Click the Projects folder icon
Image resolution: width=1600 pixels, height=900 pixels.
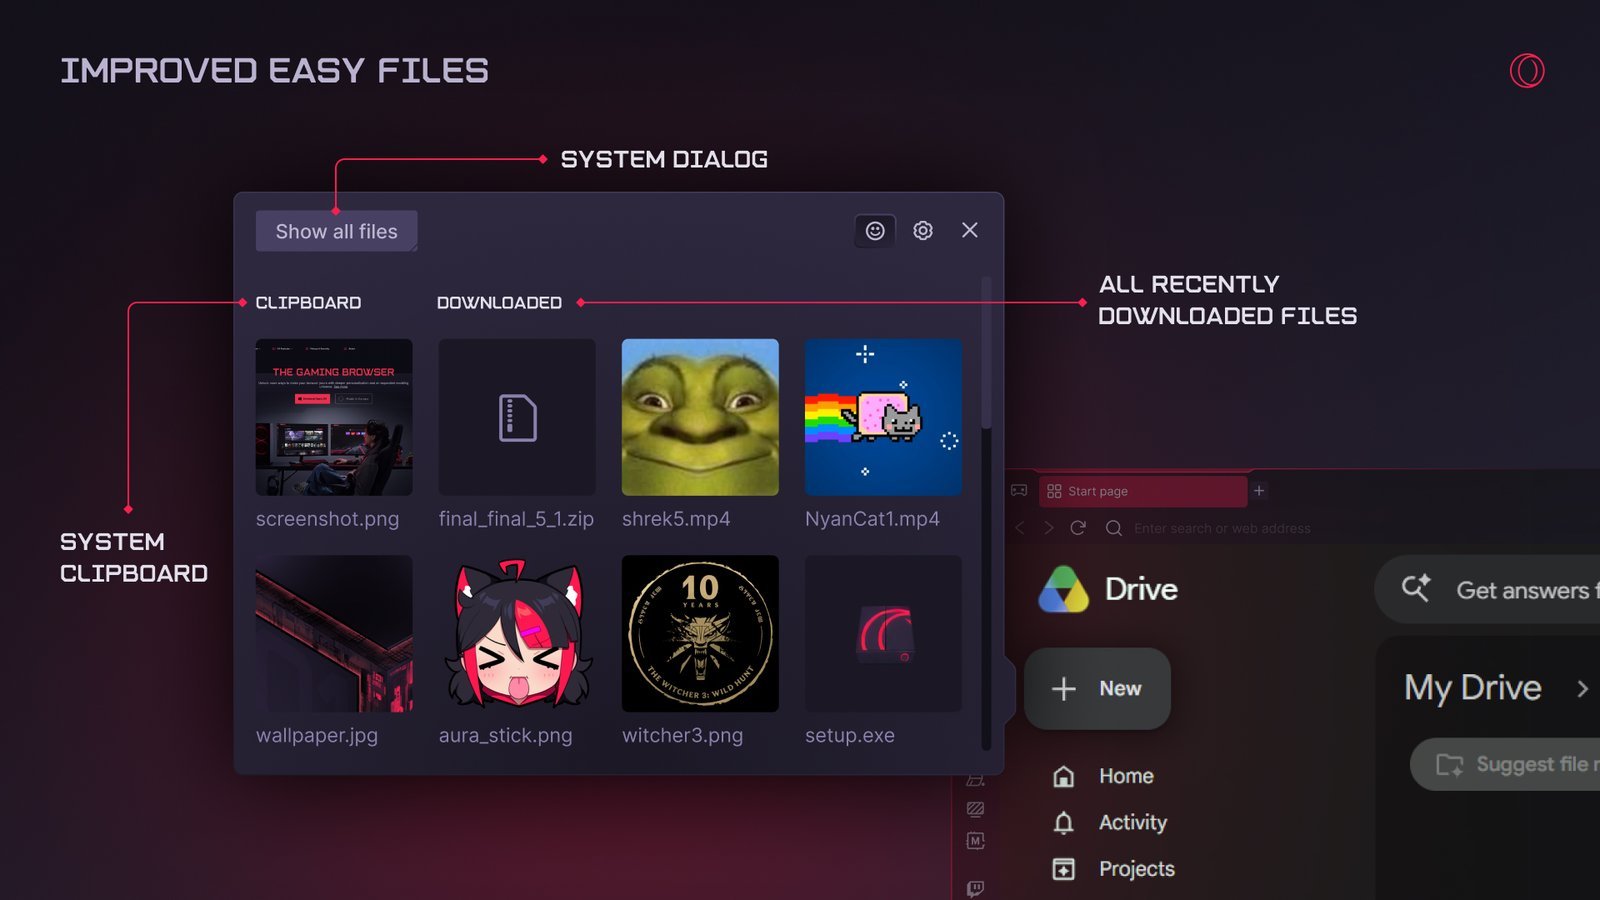click(1064, 869)
